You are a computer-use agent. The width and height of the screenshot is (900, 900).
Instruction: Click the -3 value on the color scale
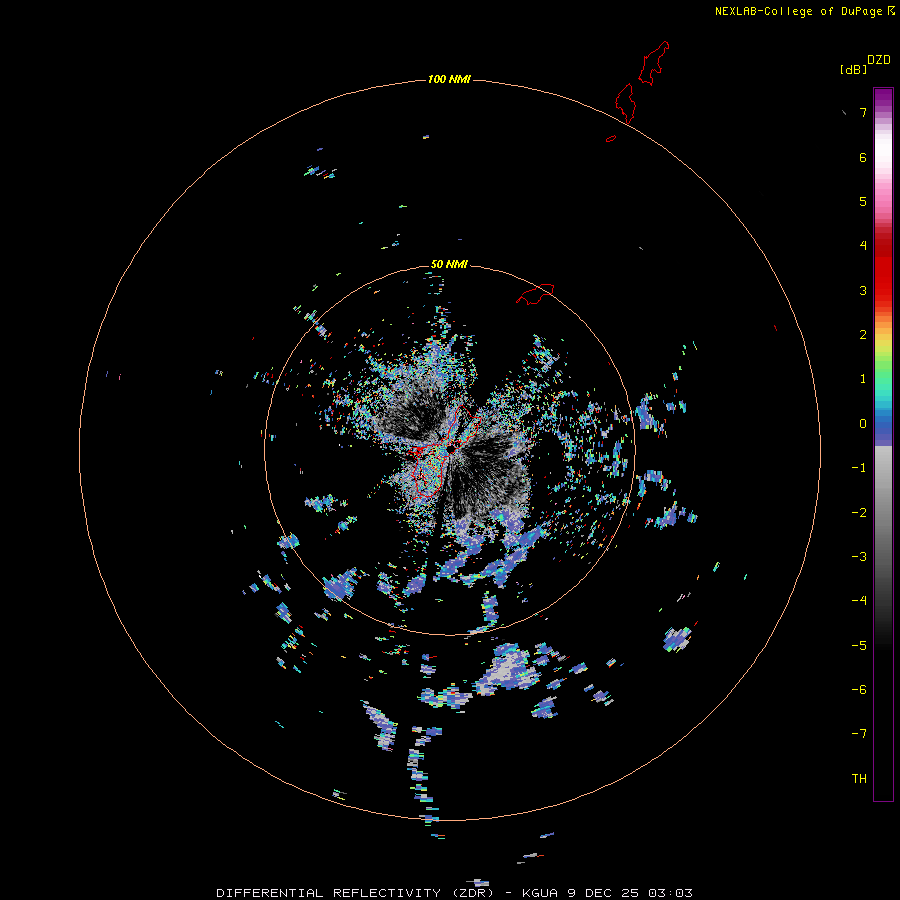point(859,557)
